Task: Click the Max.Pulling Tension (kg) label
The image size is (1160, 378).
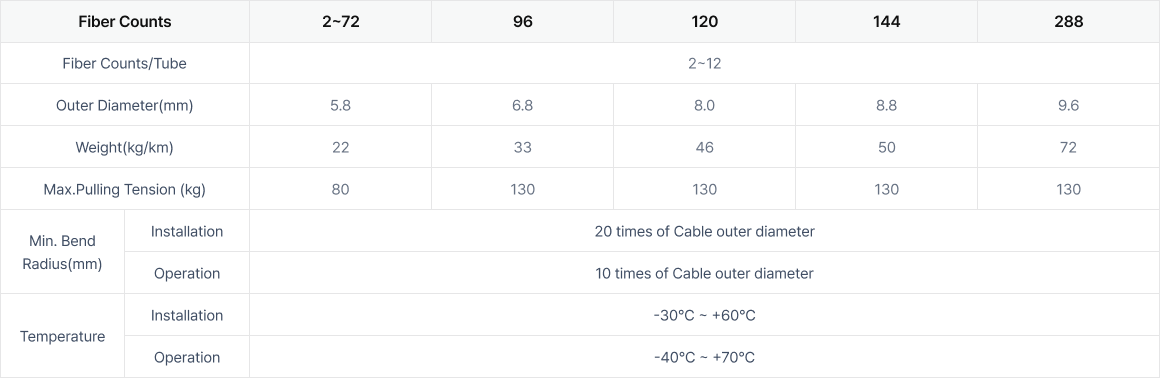Action: point(124,190)
